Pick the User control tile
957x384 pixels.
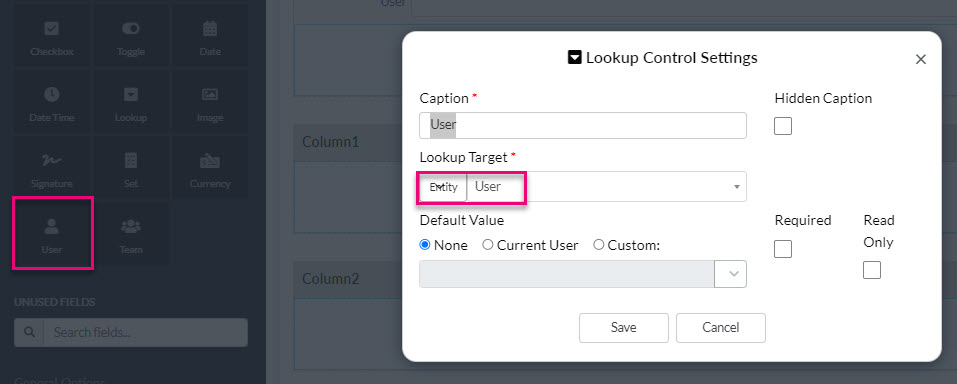pos(52,234)
